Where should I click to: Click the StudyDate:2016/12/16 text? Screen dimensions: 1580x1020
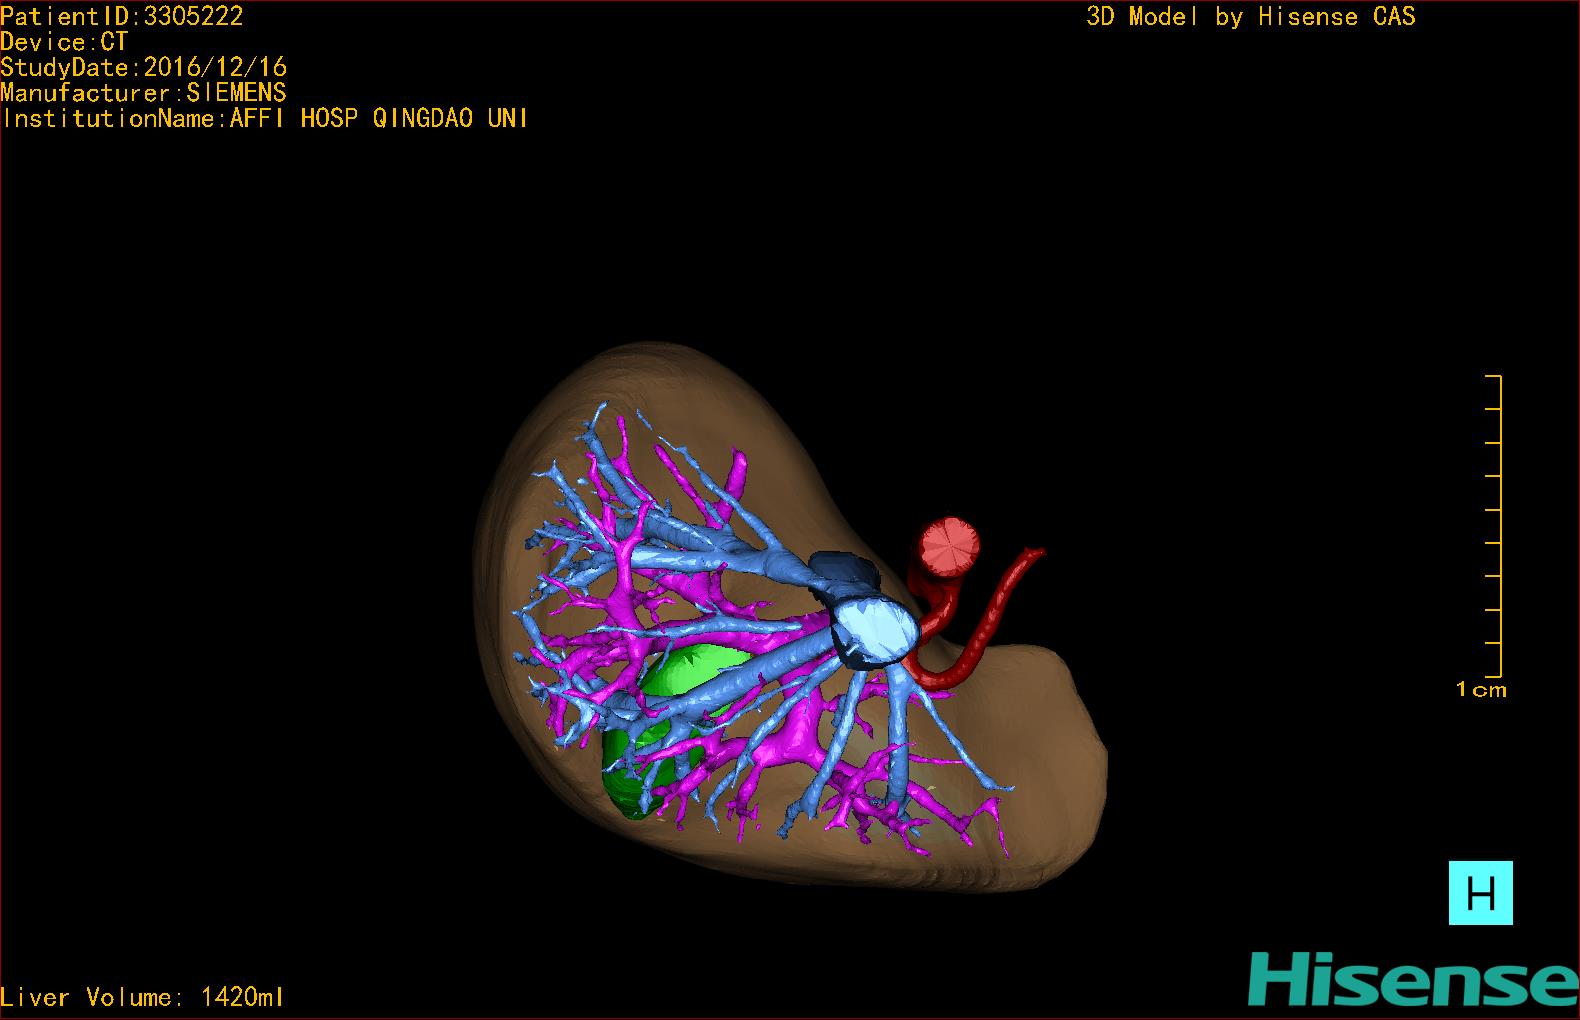(144, 67)
